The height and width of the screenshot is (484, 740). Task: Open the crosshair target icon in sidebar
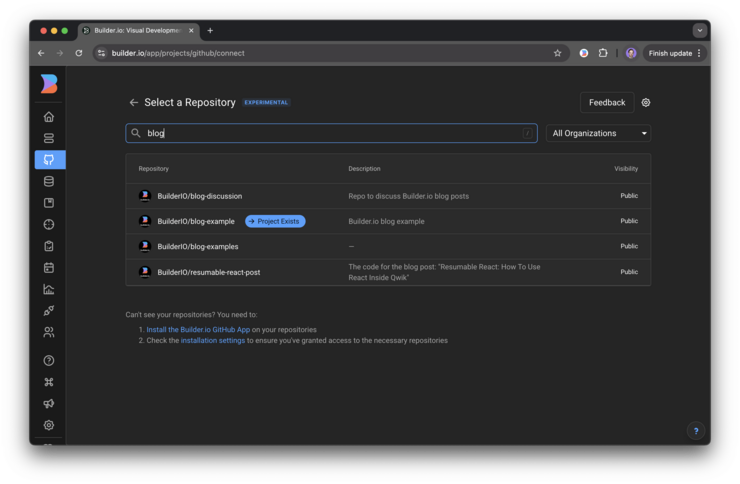coord(49,225)
